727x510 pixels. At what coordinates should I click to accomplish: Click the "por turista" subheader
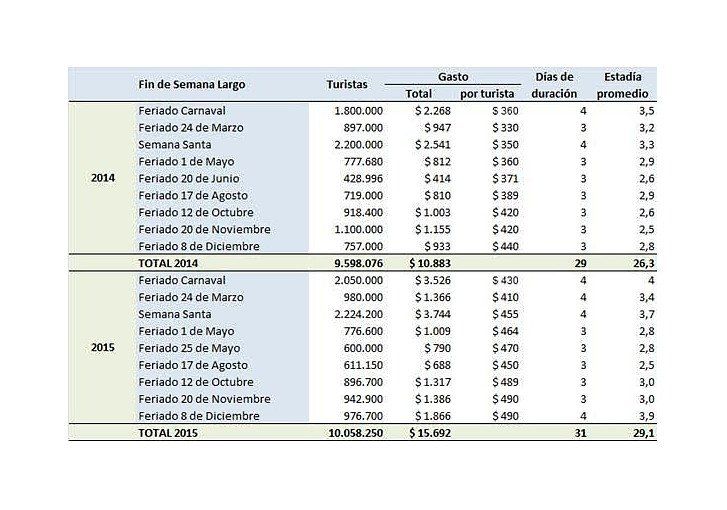point(487,94)
